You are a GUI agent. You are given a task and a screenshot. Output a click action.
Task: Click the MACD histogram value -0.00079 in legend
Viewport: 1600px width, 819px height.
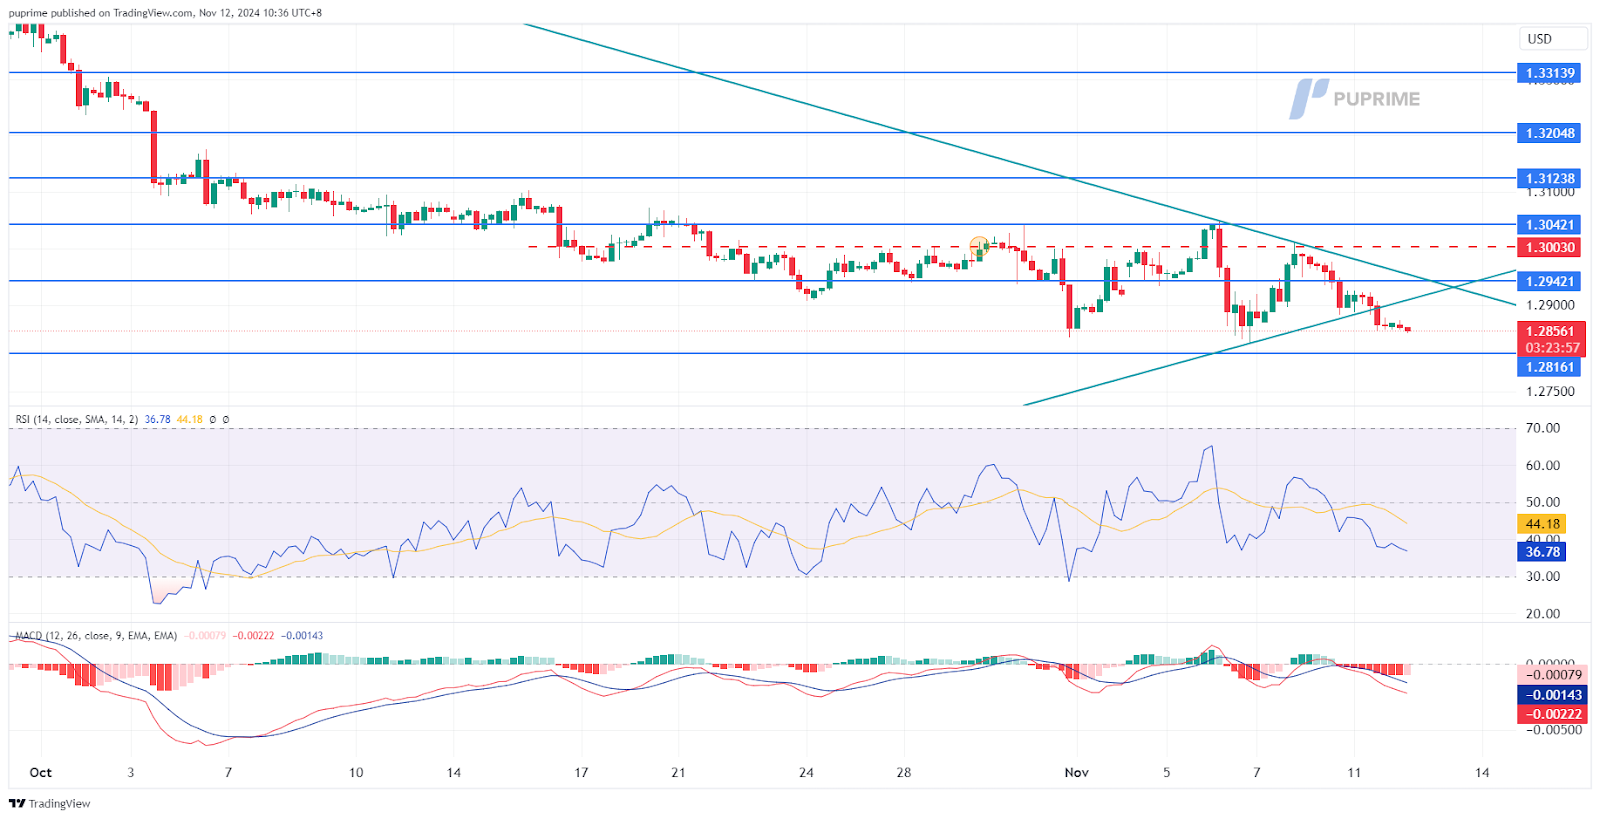[x=205, y=636]
